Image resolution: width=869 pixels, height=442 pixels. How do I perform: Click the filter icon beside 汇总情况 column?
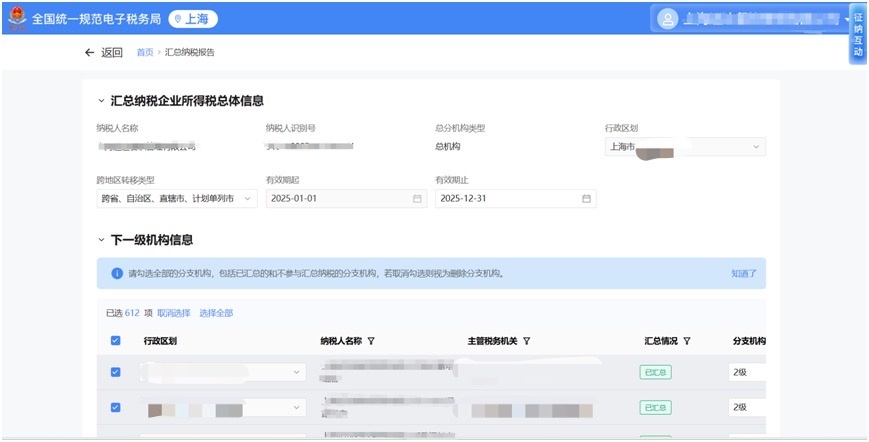pyautogui.click(x=688, y=341)
